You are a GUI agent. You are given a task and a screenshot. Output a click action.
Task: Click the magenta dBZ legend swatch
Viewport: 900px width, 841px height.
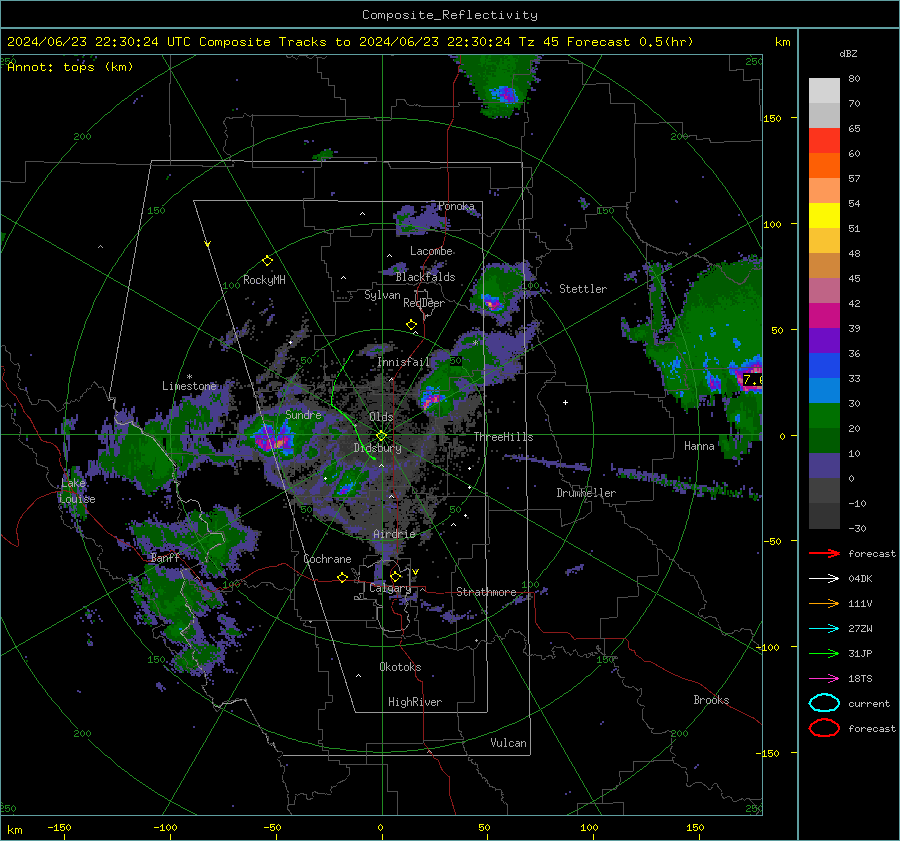point(824,316)
